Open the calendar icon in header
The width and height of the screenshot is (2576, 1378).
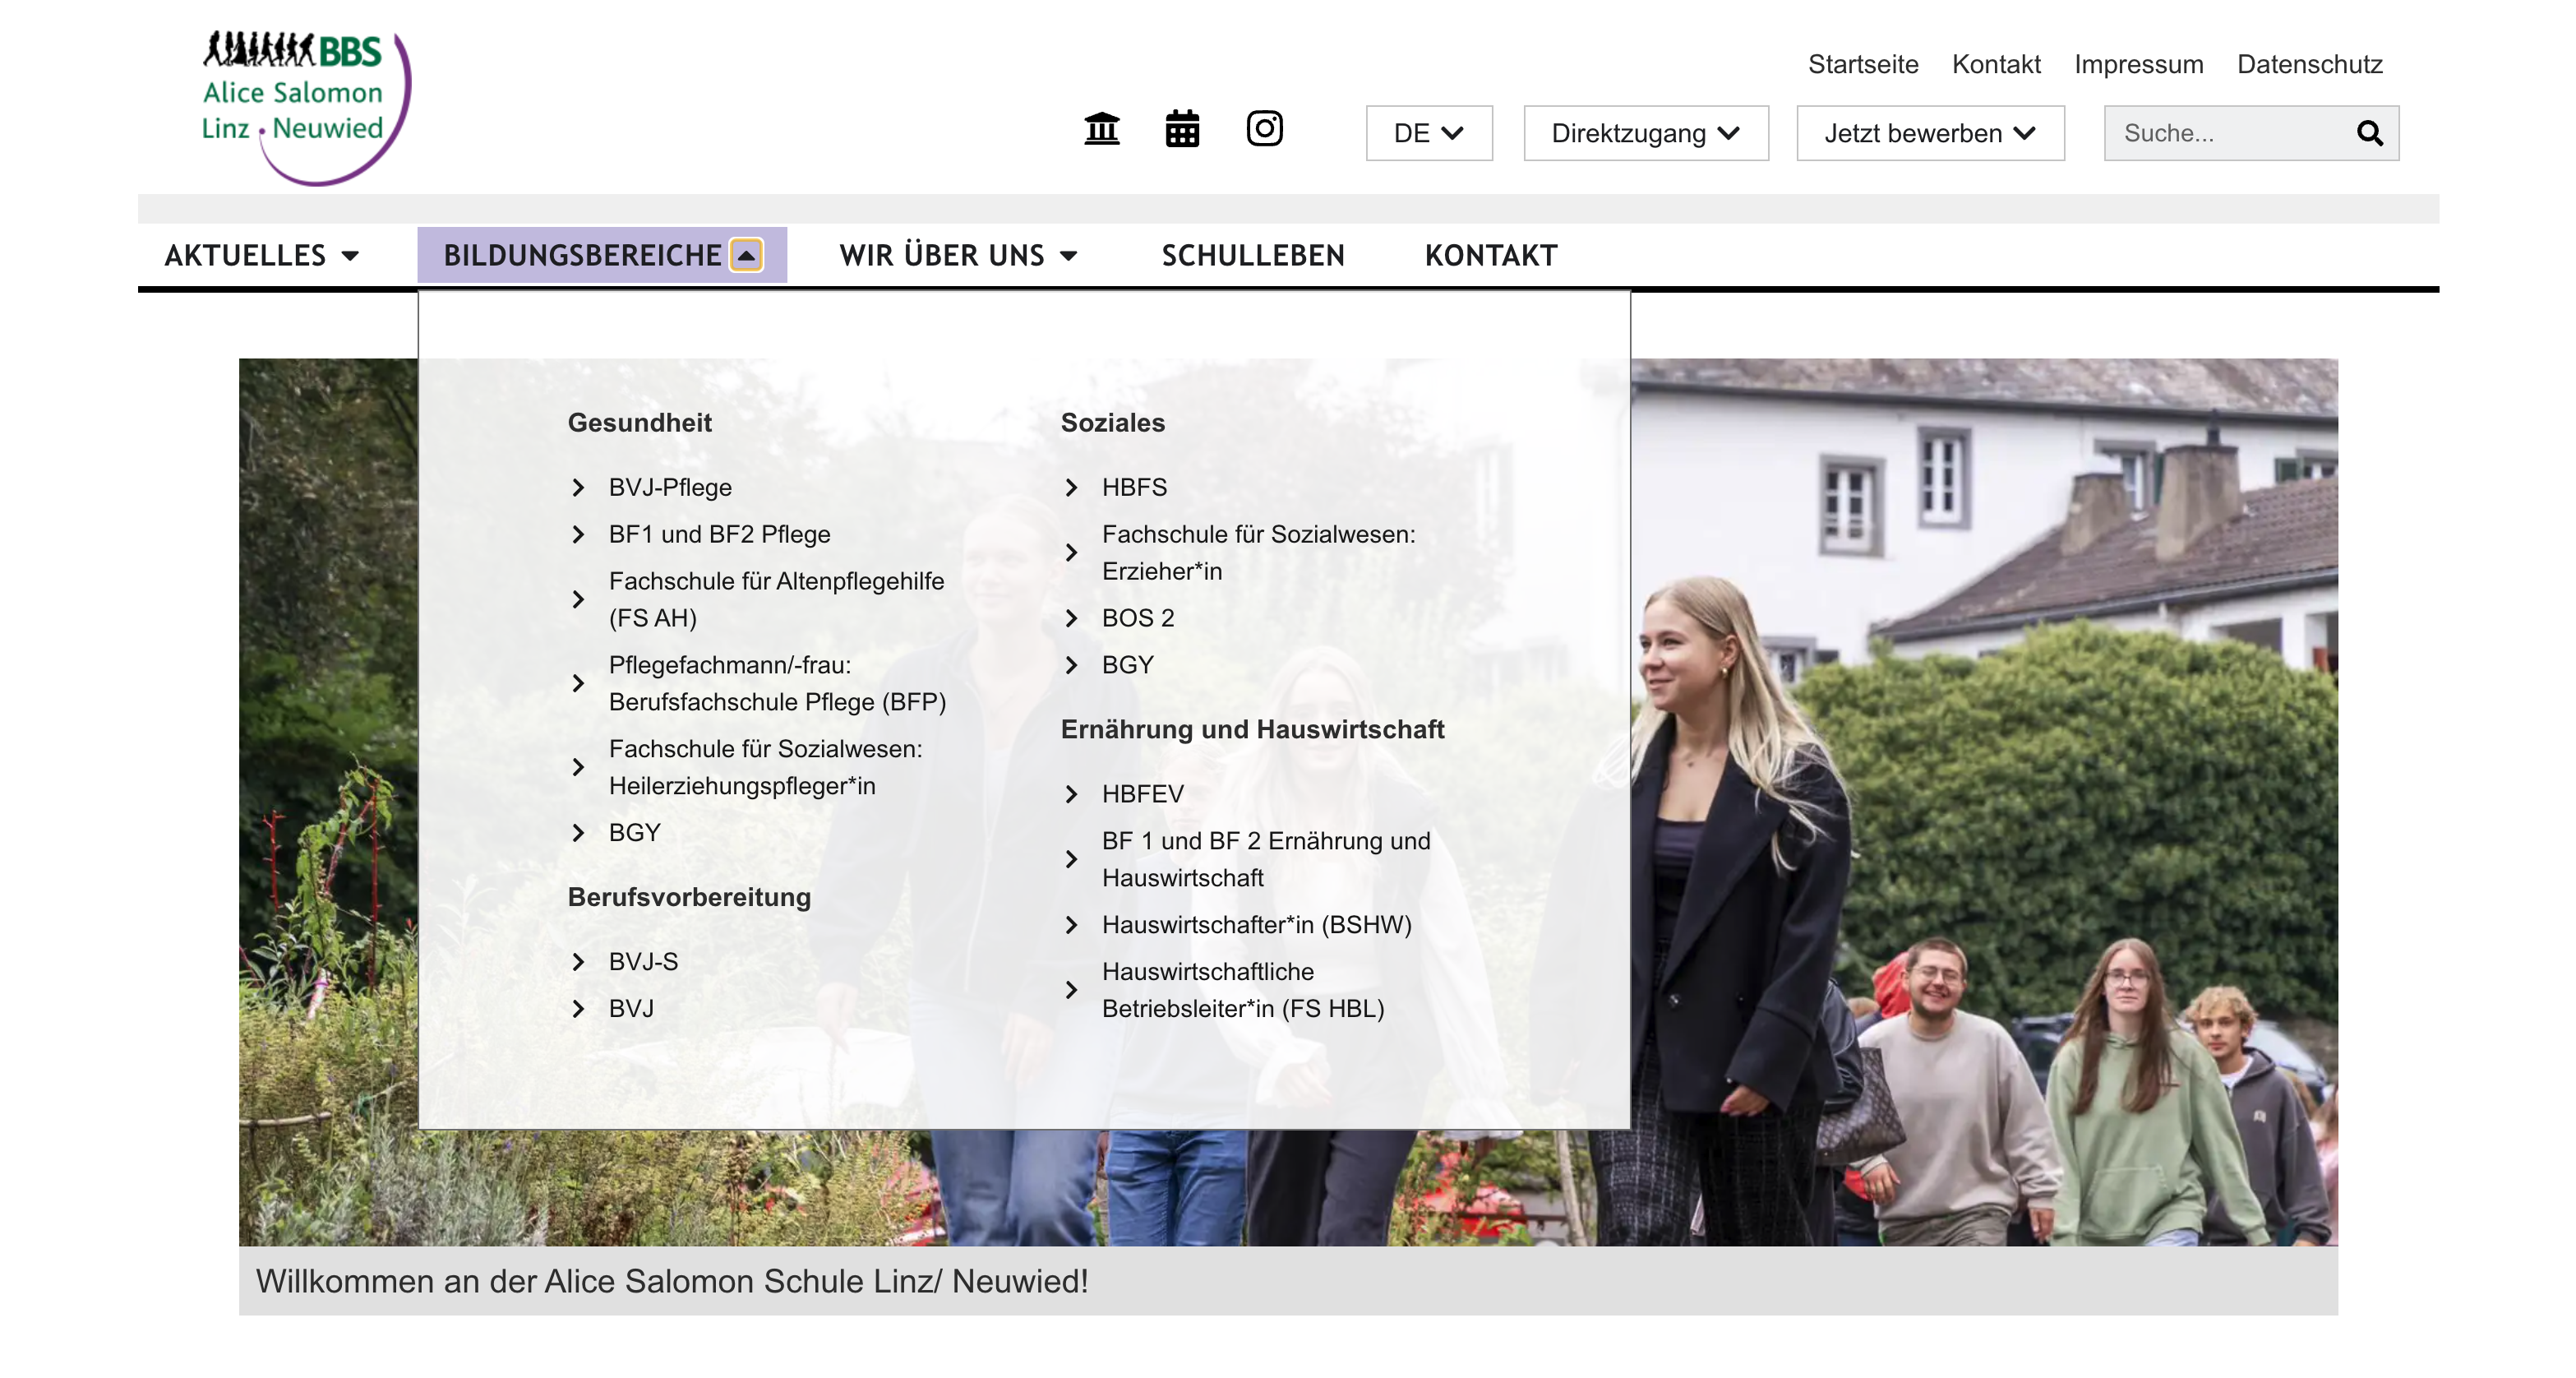1182,129
